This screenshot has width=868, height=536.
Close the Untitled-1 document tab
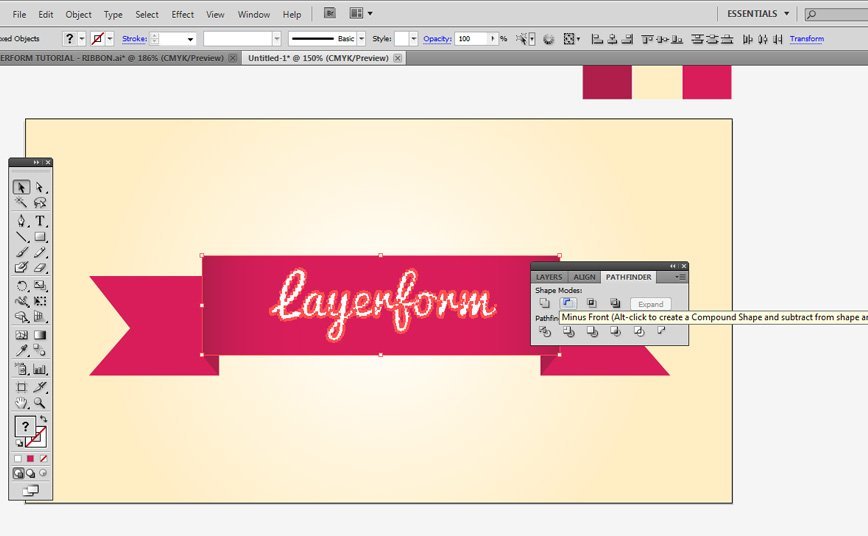(397, 58)
